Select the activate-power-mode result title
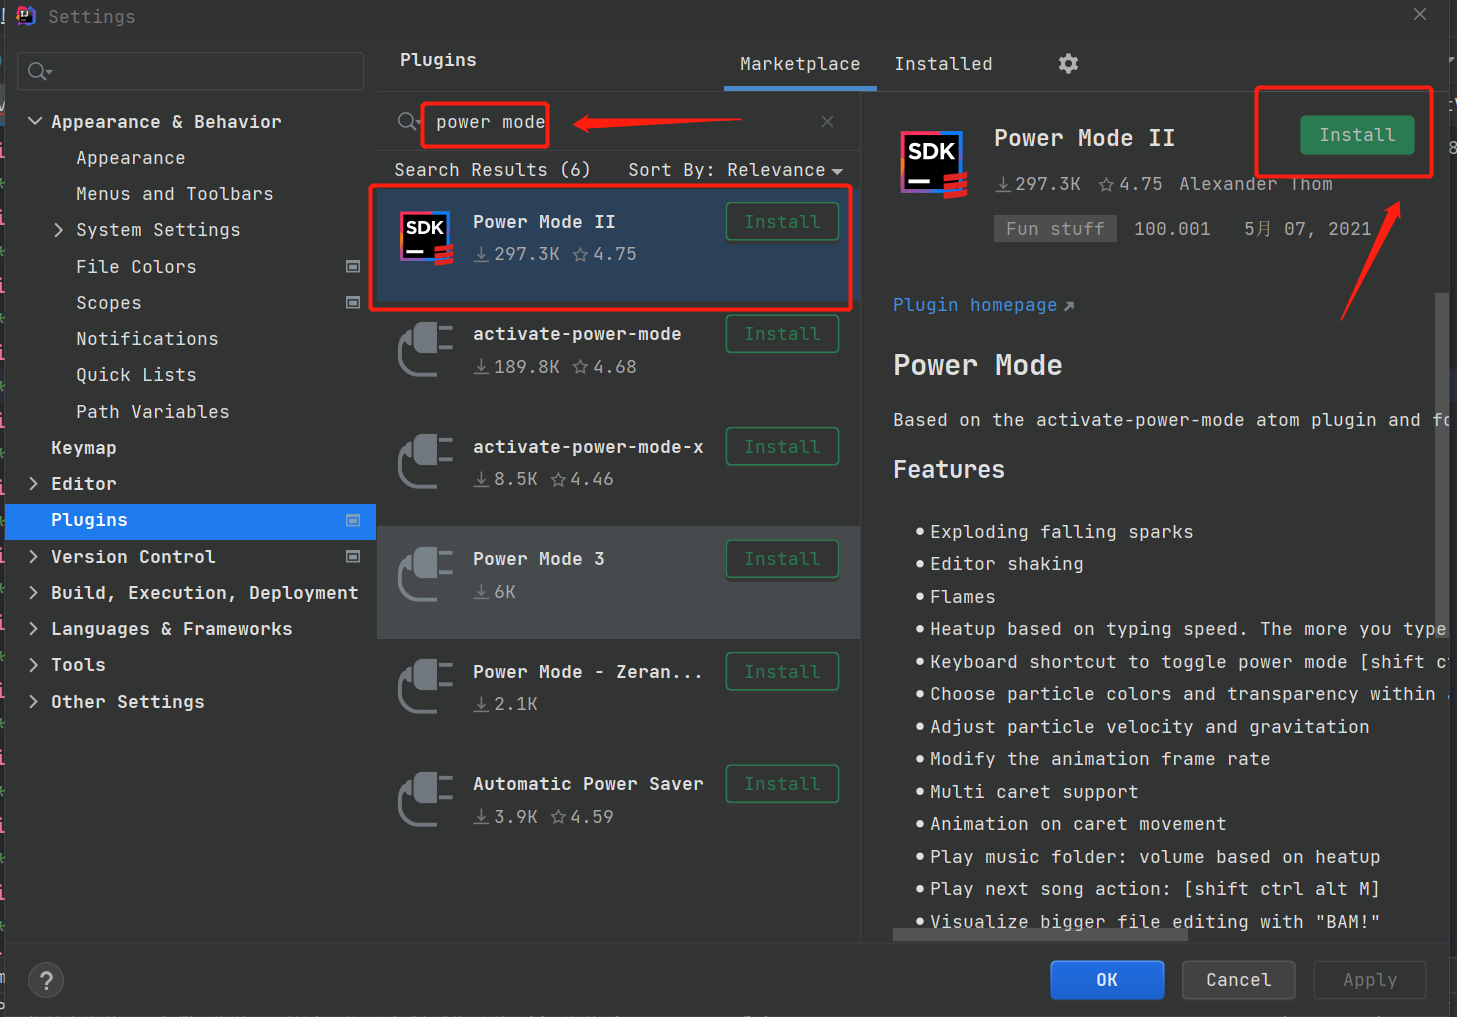Image resolution: width=1457 pixels, height=1017 pixels. coord(577,334)
